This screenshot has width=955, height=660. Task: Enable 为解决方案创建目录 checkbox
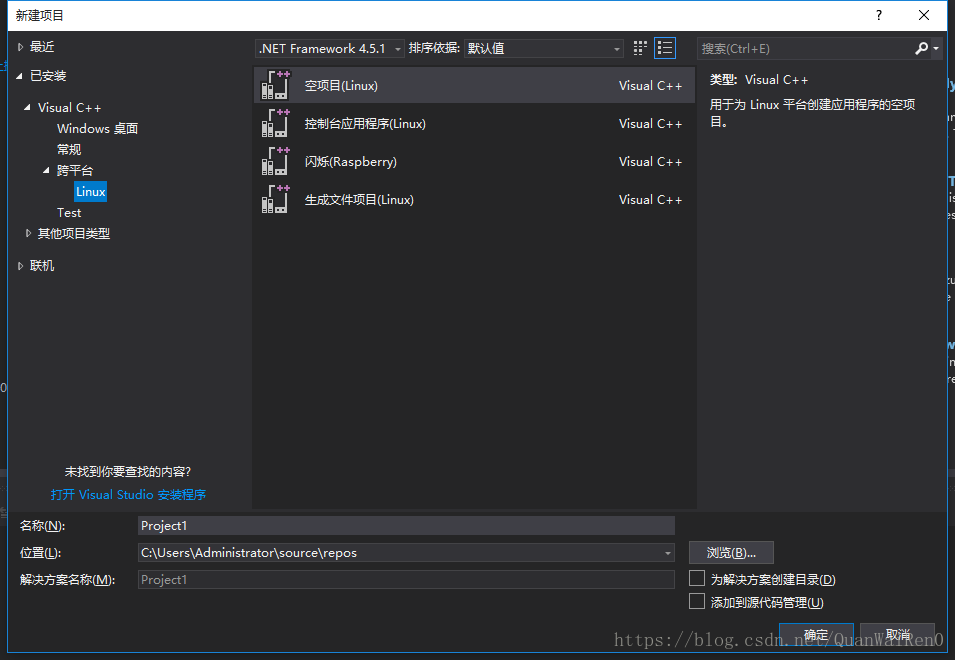[696, 578]
